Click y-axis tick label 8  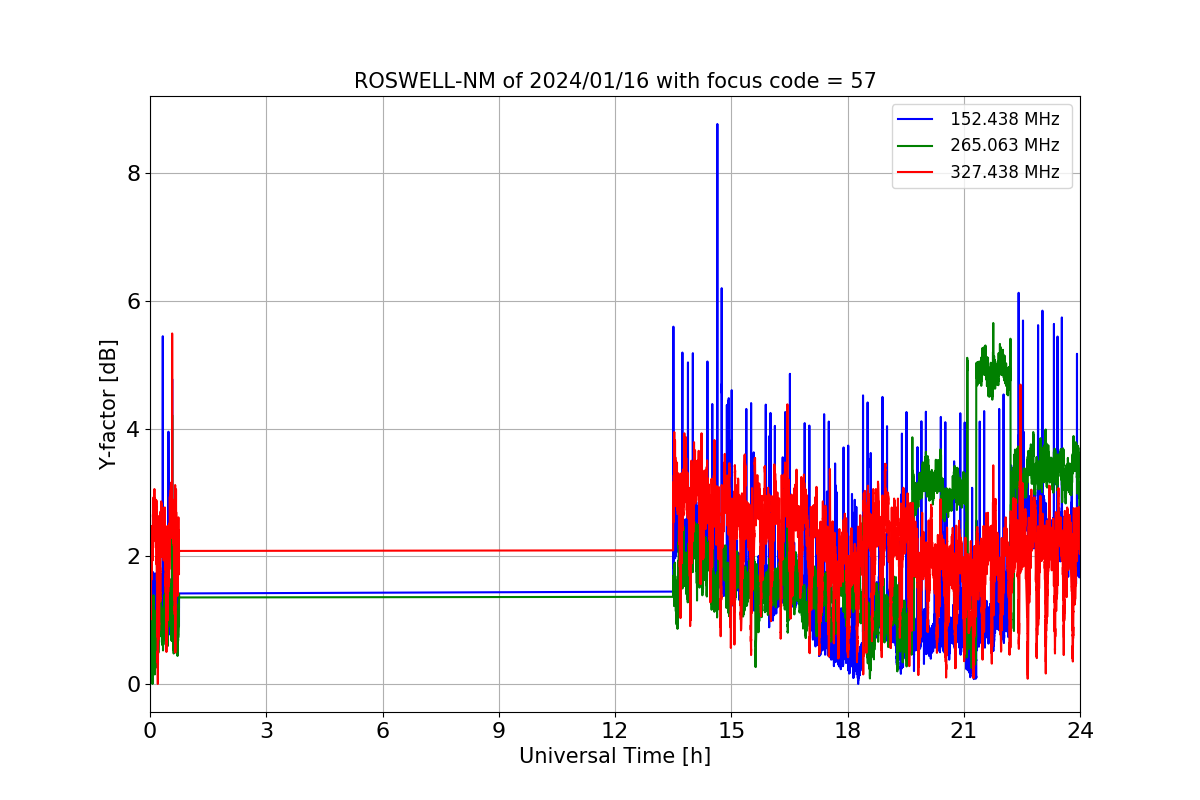pos(133,174)
